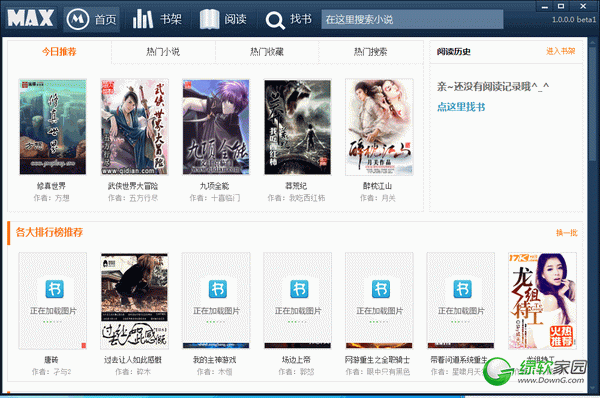The image size is (600, 398).
Task: Click author text 作者: 月关
Action: (378, 198)
